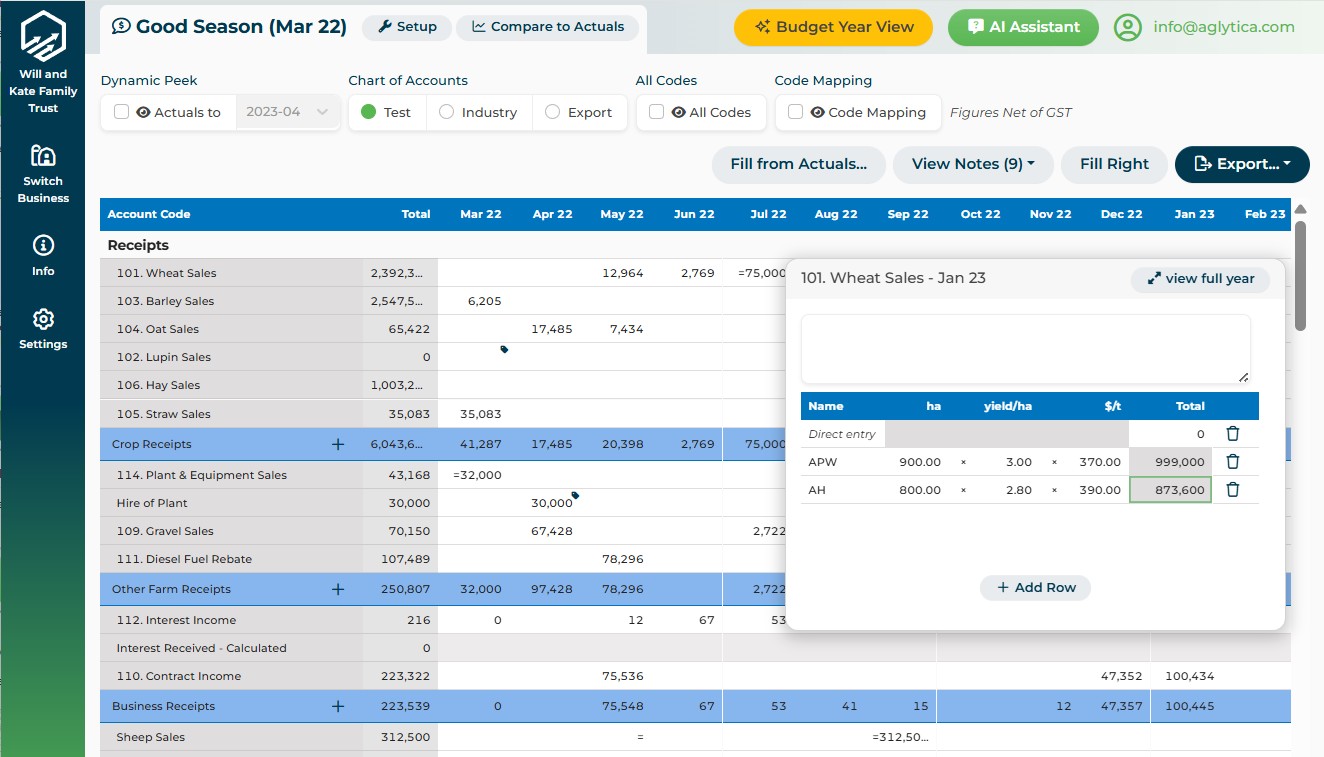
Task: Click the Fill Right button
Action: (x=1114, y=164)
